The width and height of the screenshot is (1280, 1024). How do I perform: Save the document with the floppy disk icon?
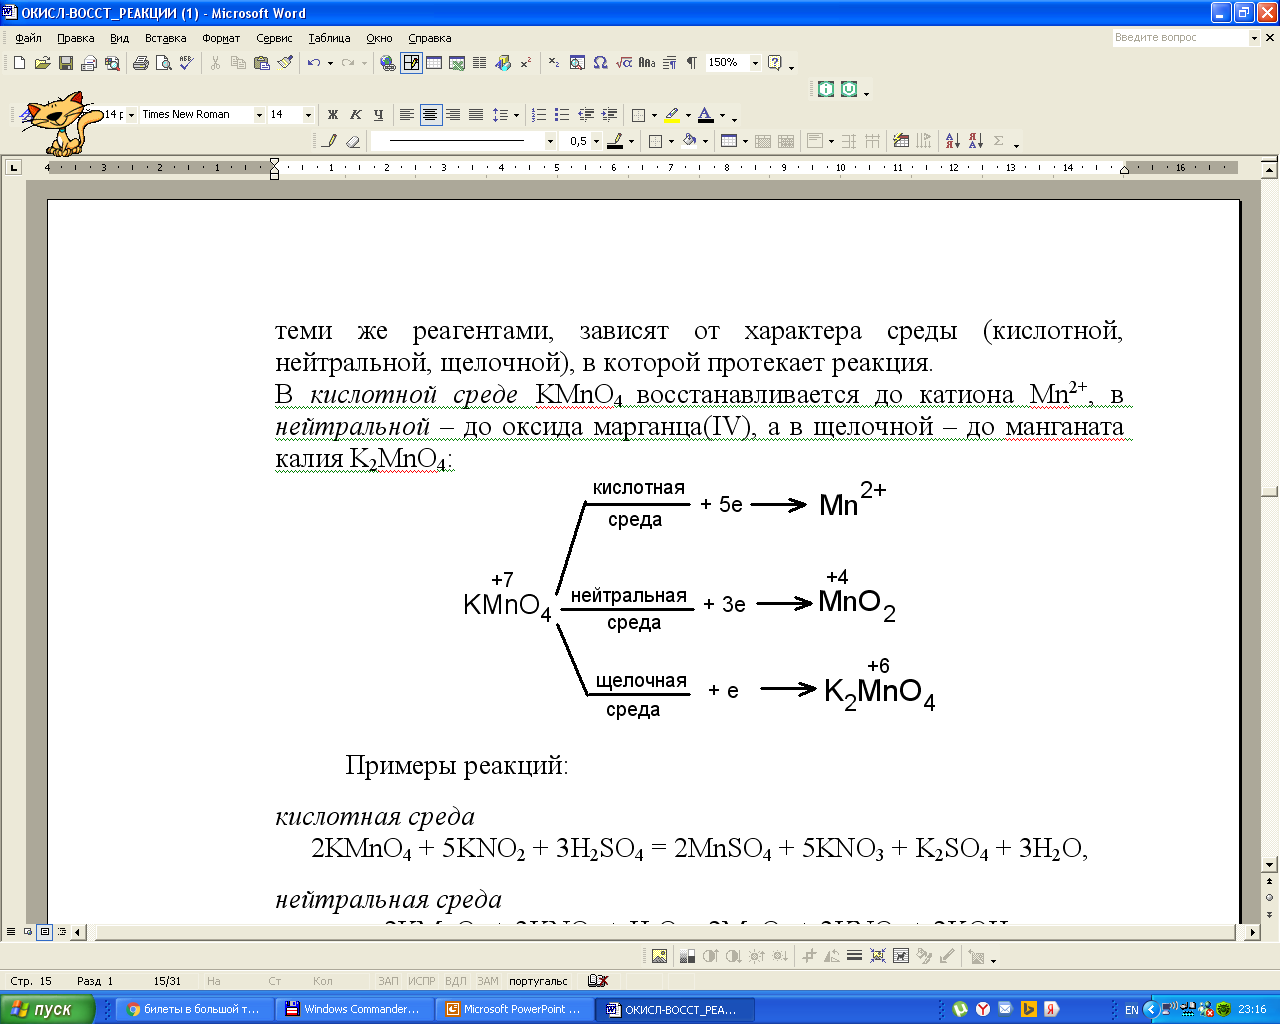66,63
